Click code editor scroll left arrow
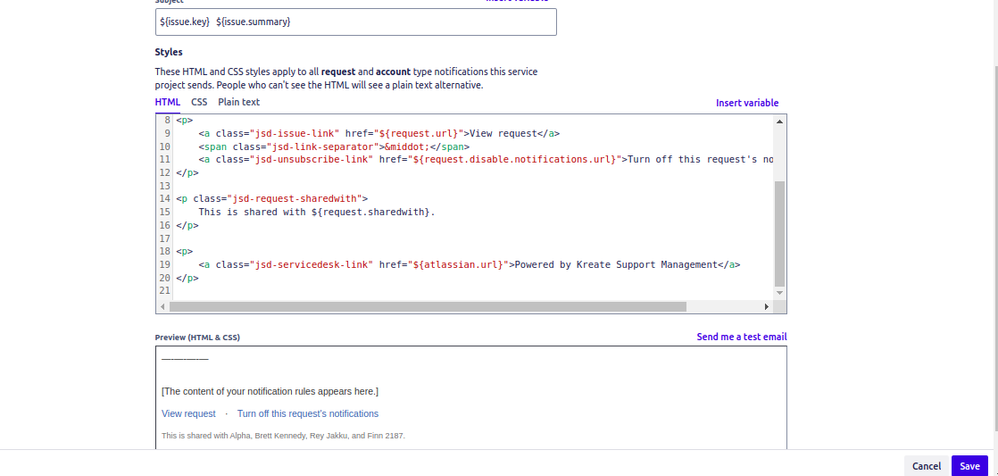 coord(163,307)
